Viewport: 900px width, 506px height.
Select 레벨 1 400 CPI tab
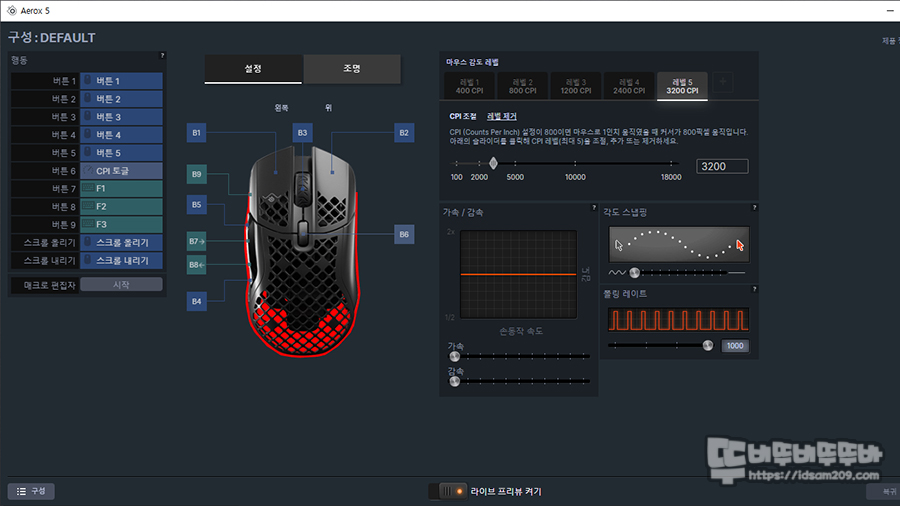click(x=469, y=87)
